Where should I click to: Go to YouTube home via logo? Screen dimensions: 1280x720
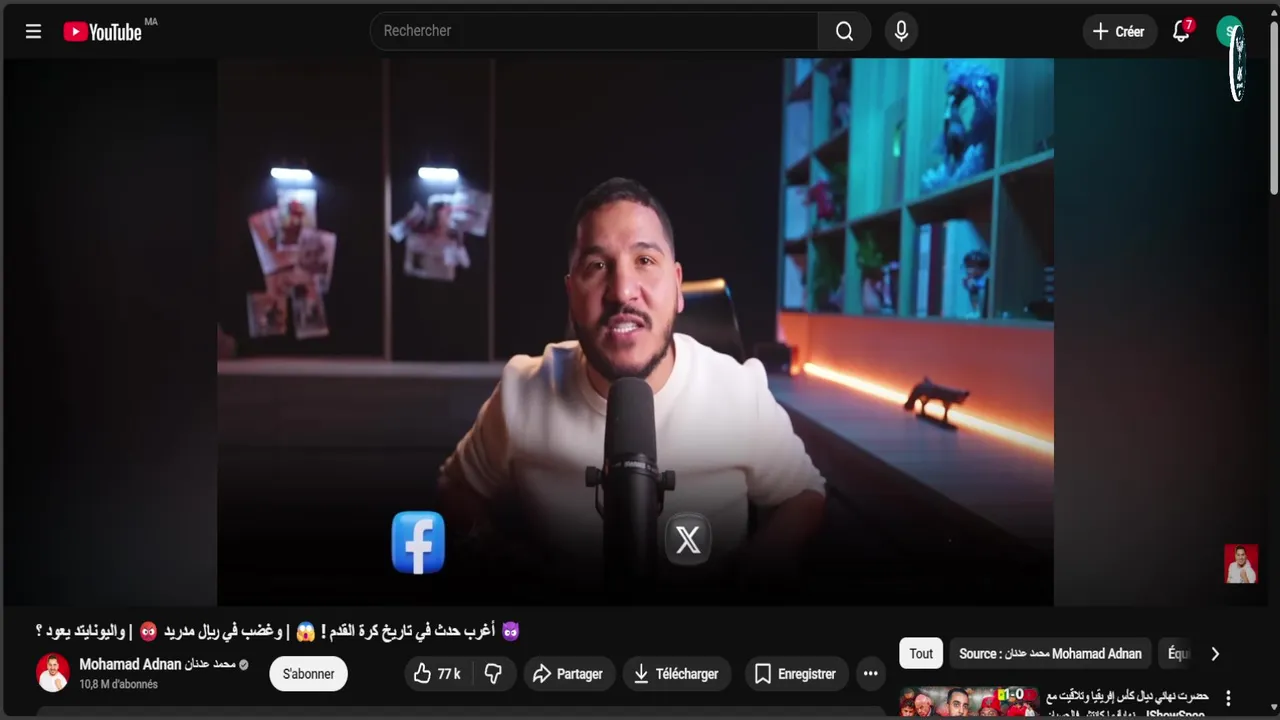pyautogui.click(x=103, y=32)
